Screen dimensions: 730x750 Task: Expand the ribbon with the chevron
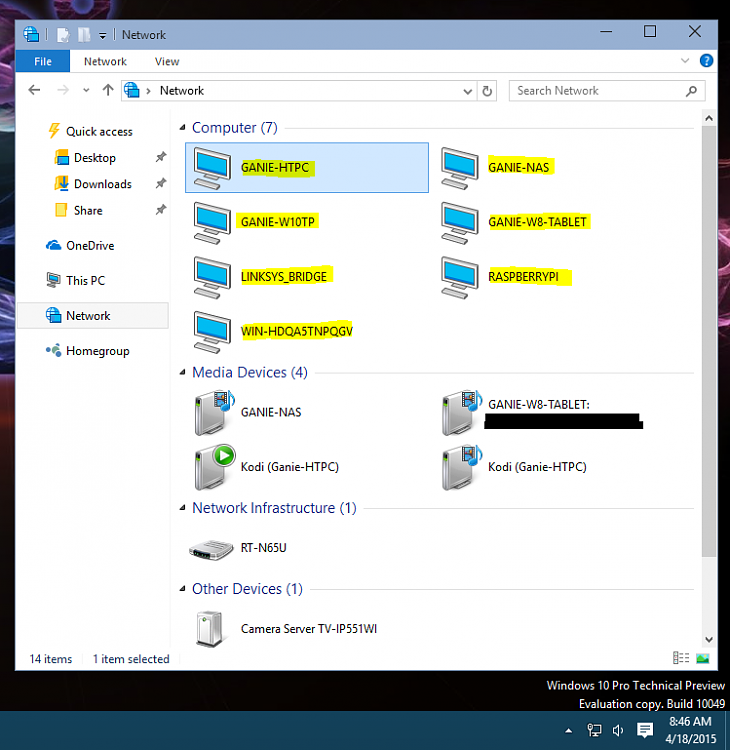pos(685,61)
